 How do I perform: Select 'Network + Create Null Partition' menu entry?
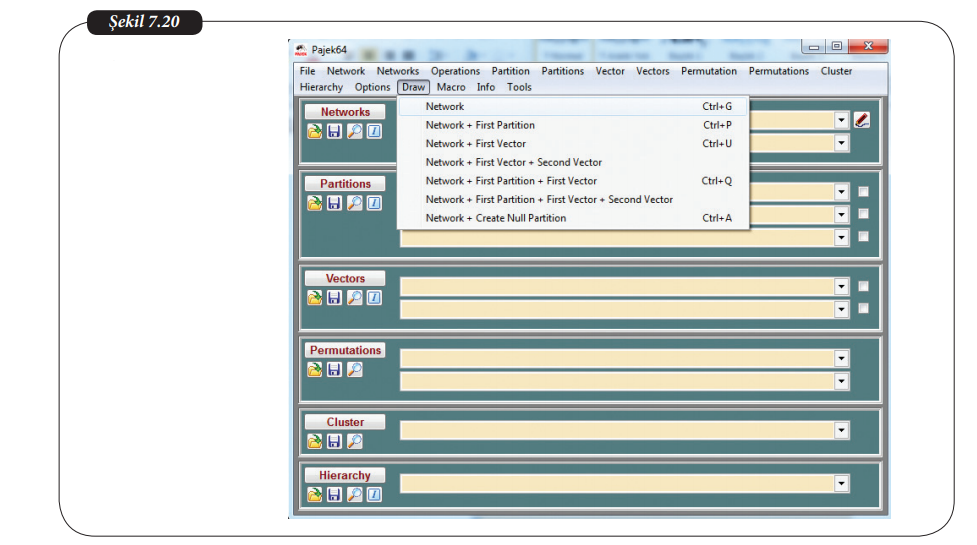tap(495, 218)
